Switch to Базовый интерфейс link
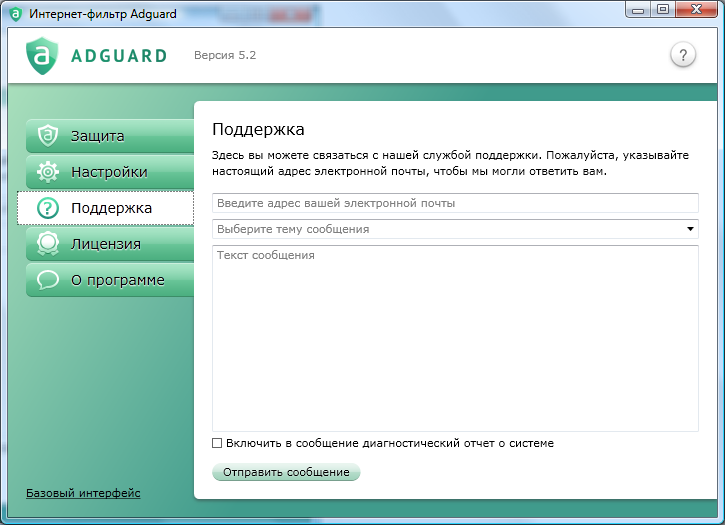Screen dimensions: 725x525 83,493
